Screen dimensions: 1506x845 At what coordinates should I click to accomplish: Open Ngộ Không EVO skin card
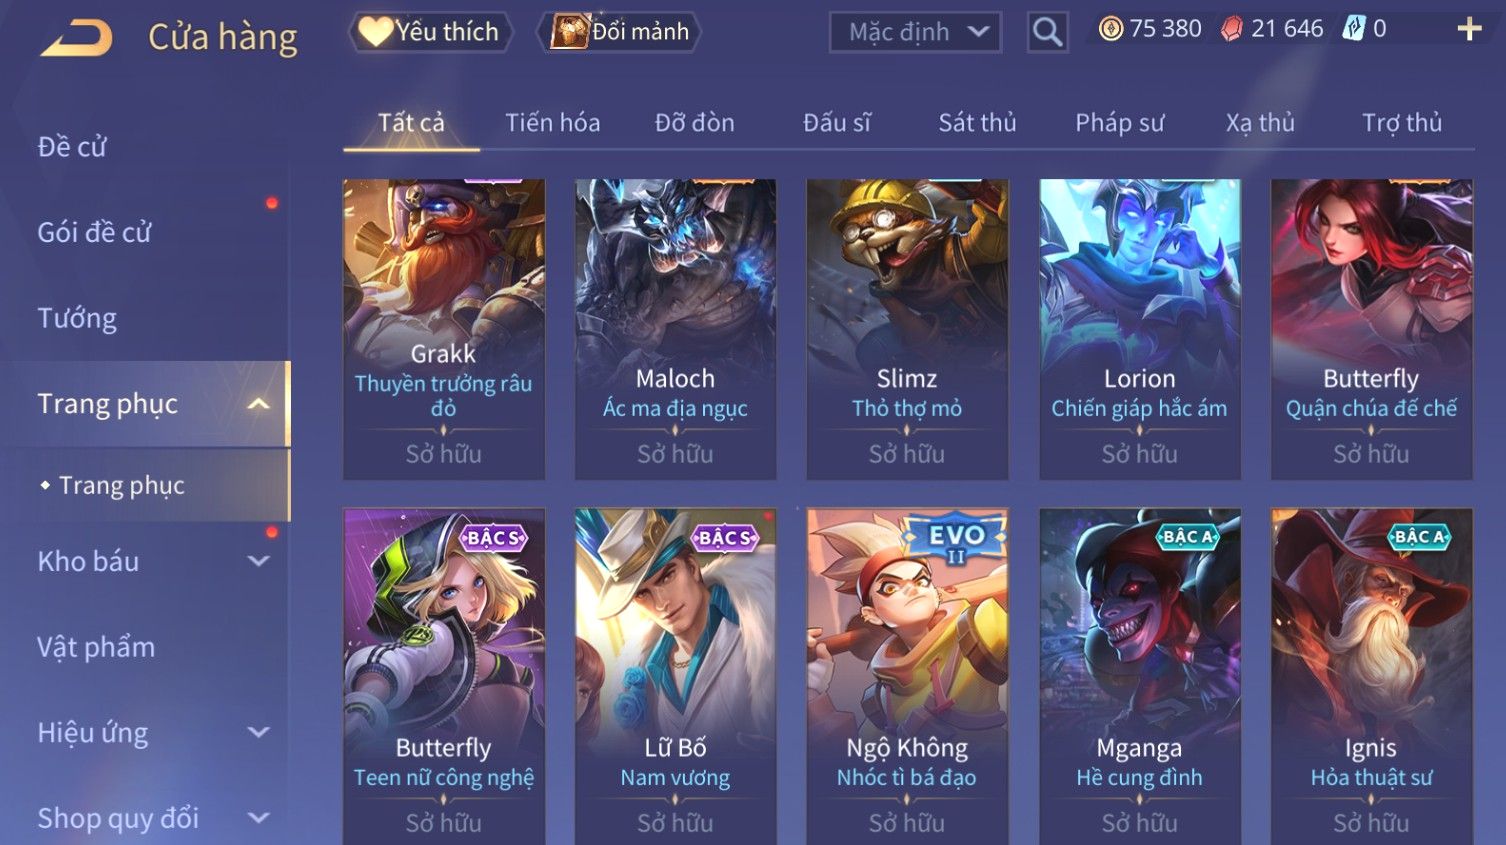coord(907,676)
